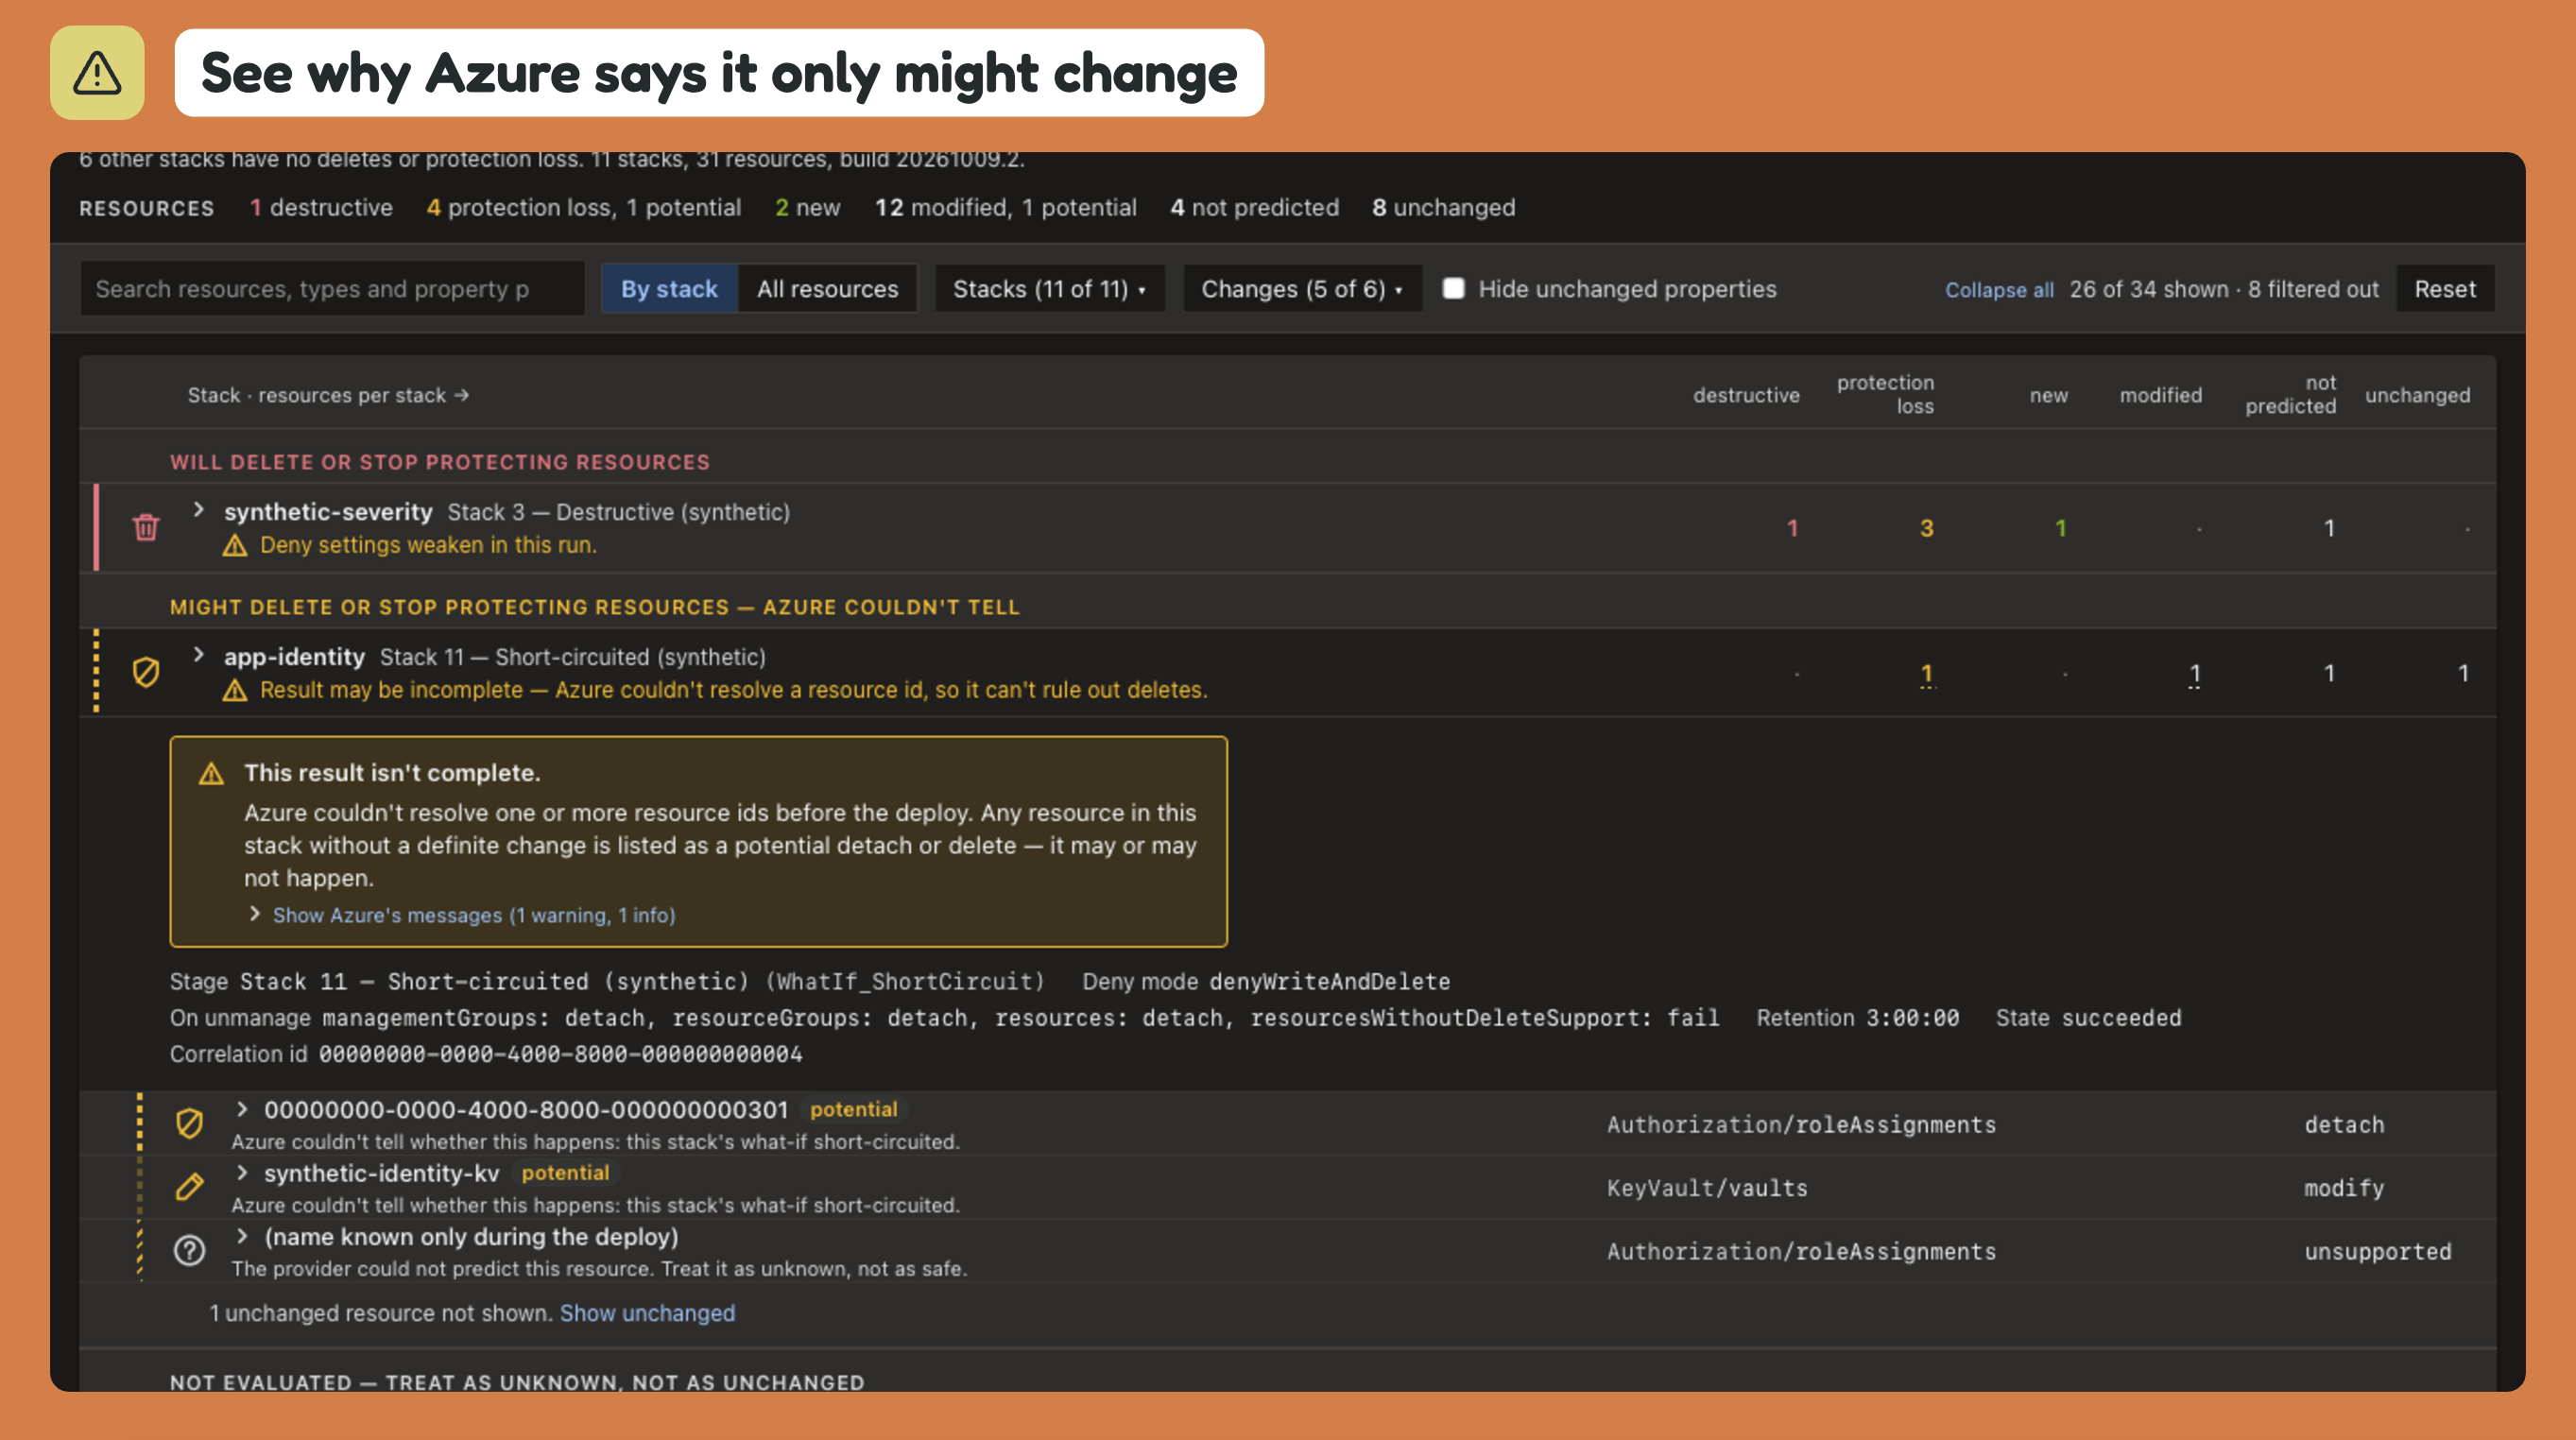
Task: Click the question mark icon for name known only during deploy
Action: 189,1250
